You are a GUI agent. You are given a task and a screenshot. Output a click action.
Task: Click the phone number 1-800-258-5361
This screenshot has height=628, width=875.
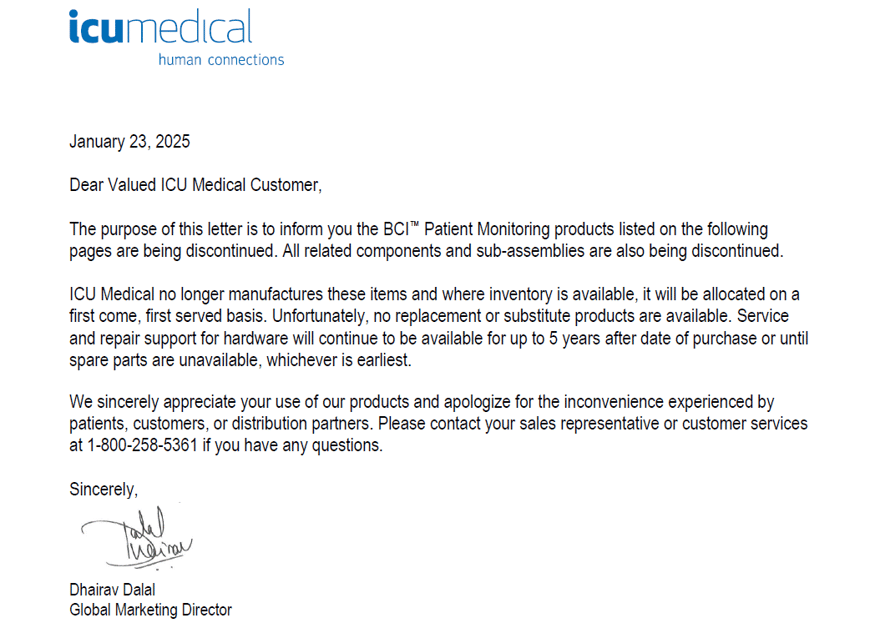(140, 446)
